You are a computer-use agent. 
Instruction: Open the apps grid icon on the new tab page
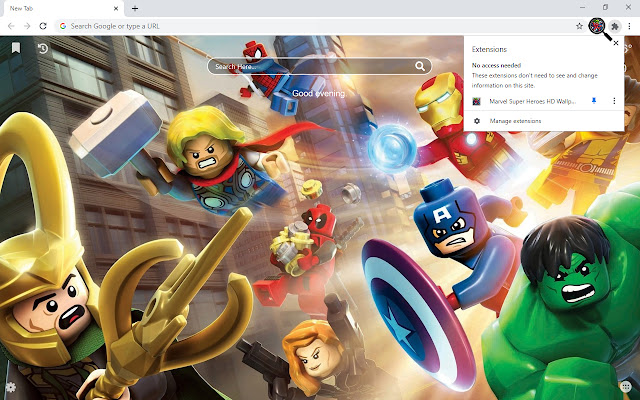[625, 386]
